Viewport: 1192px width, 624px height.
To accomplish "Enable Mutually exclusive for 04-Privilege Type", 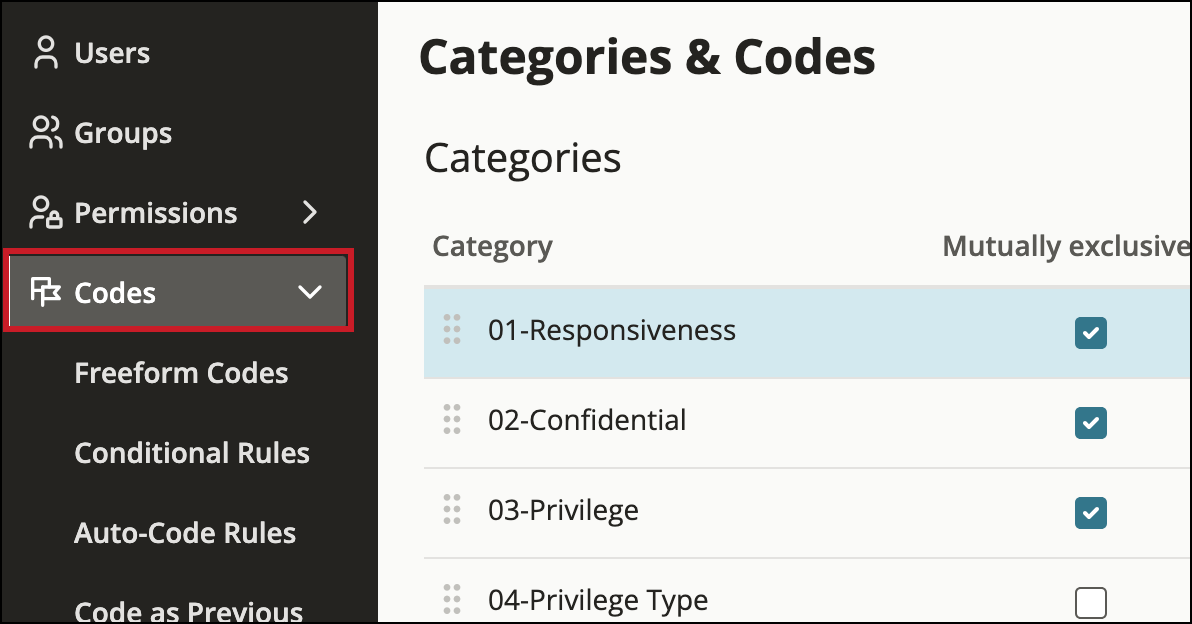I will [x=1090, y=602].
